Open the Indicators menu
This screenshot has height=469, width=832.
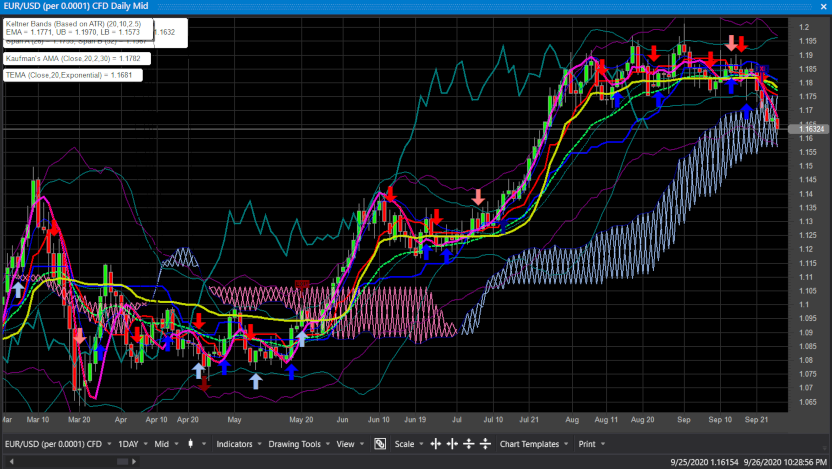239,444
